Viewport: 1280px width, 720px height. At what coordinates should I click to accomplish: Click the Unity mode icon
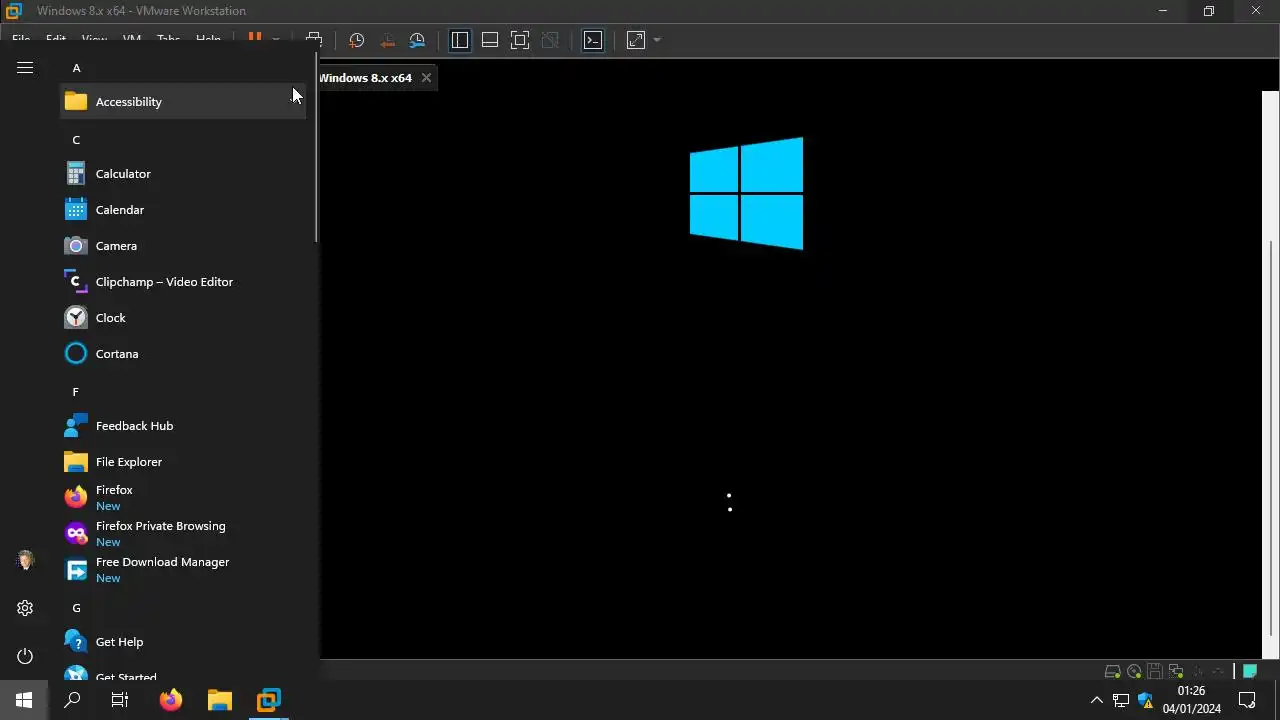click(550, 40)
